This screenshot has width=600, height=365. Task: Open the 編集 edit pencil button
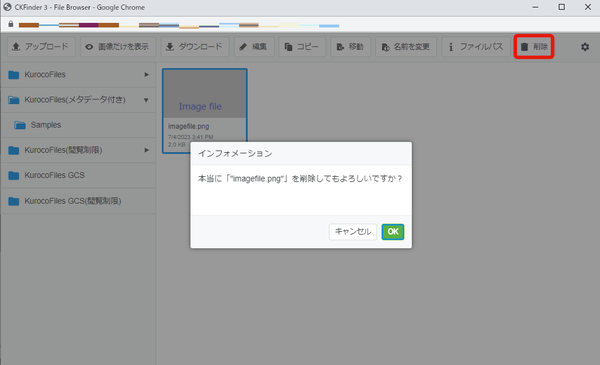click(254, 47)
